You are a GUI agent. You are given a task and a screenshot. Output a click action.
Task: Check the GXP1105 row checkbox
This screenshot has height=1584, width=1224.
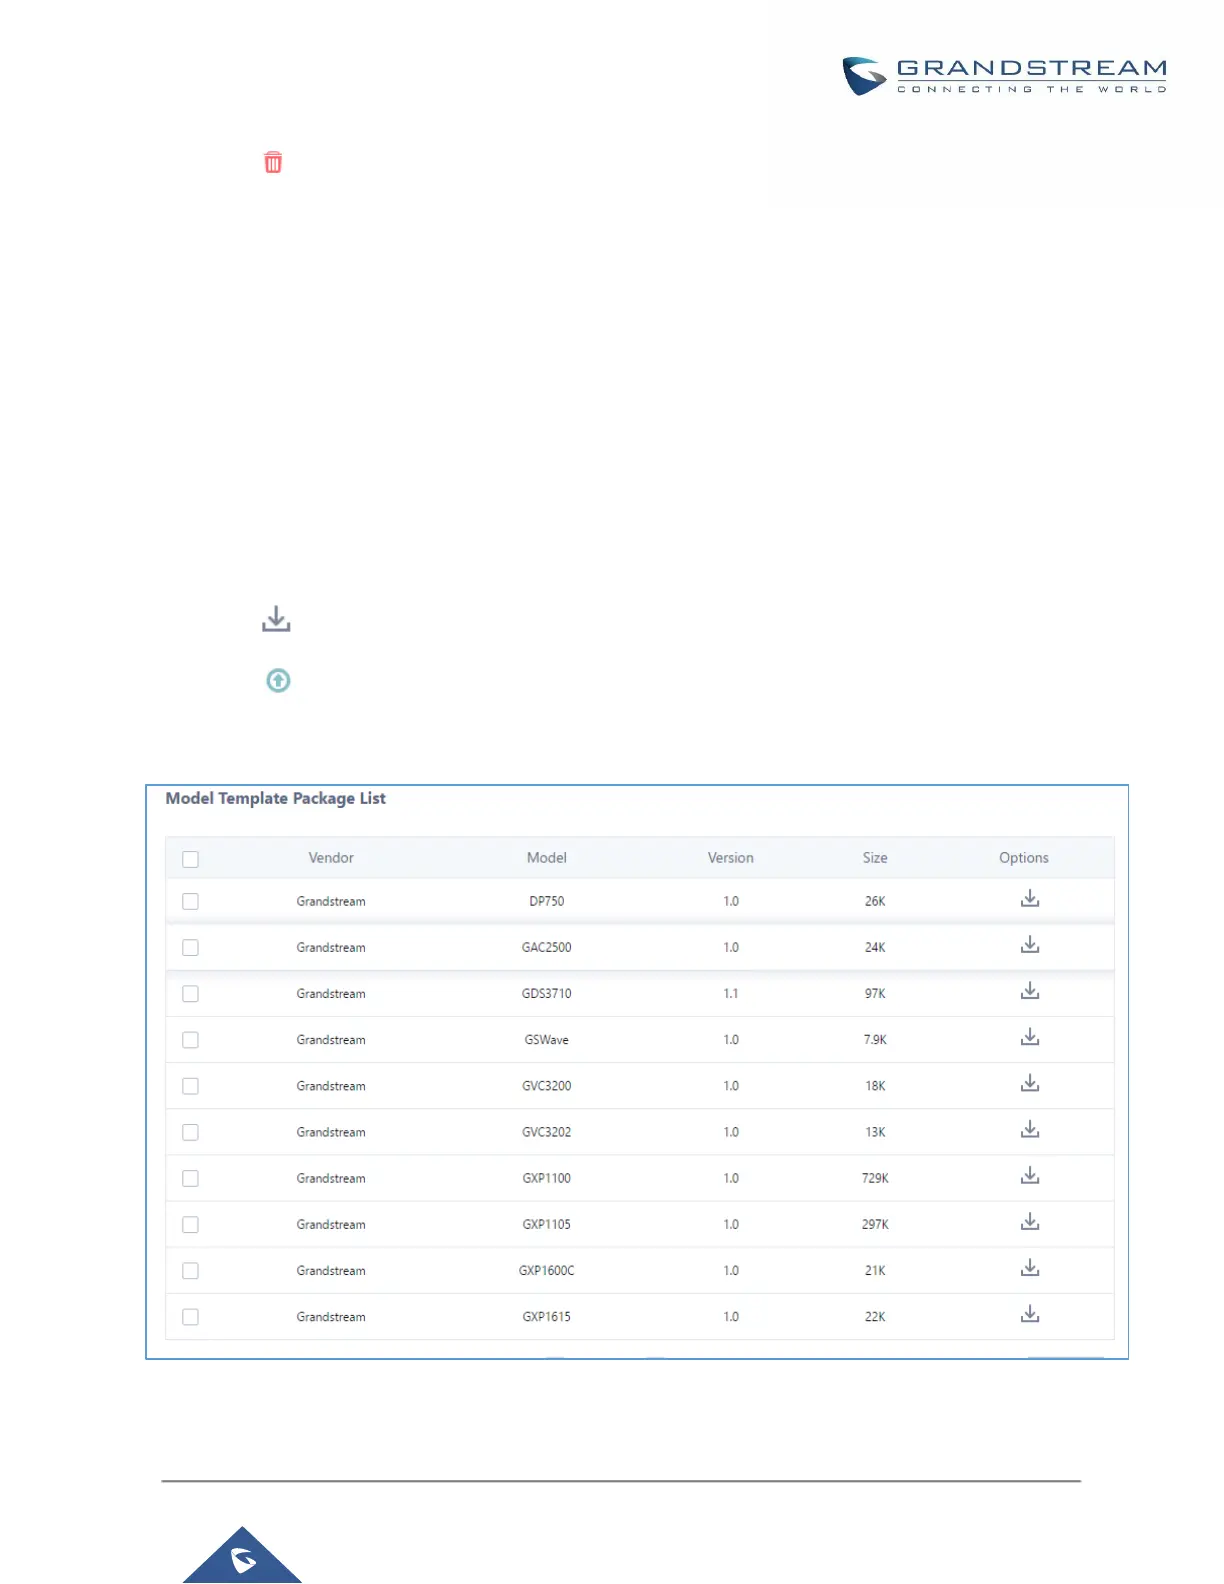click(191, 1224)
